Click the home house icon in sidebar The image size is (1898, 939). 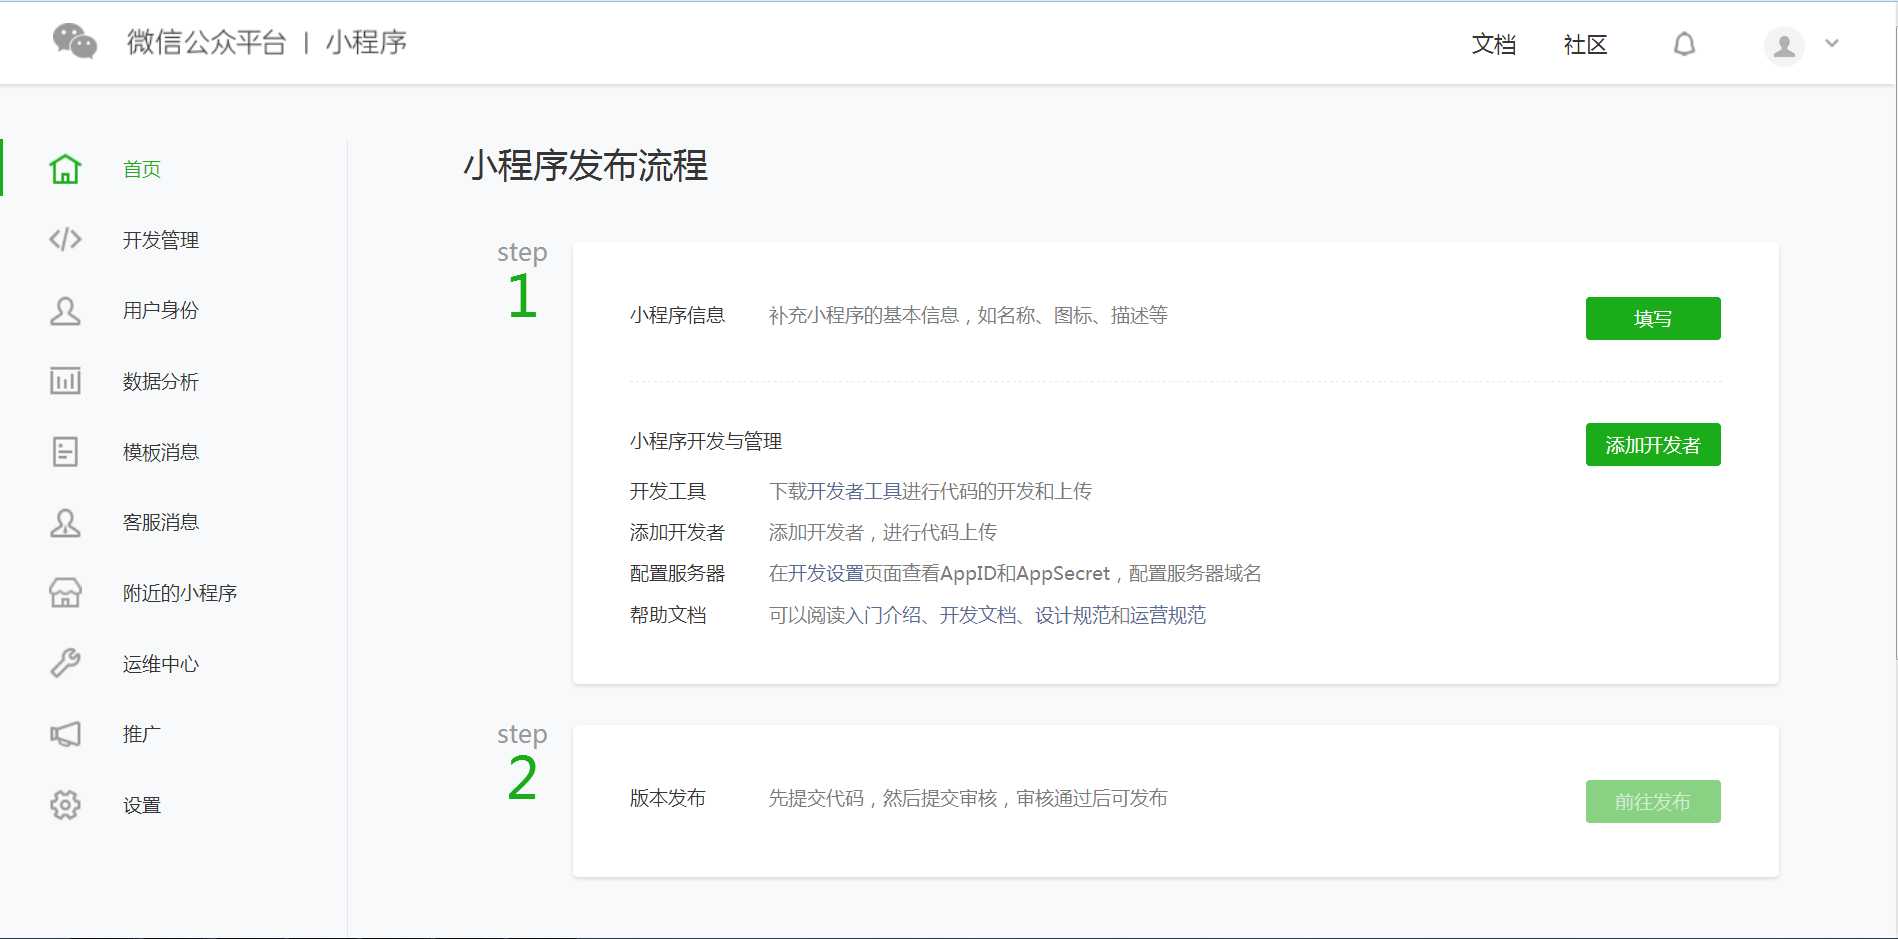point(65,169)
